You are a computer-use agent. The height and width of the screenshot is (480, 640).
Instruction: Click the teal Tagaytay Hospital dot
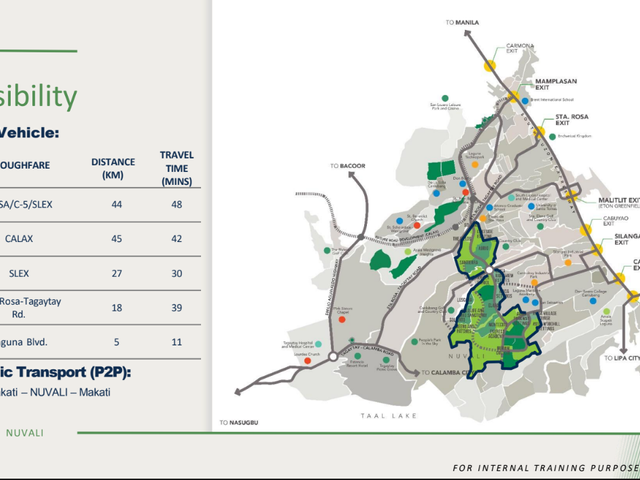pyautogui.click(x=318, y=344)
